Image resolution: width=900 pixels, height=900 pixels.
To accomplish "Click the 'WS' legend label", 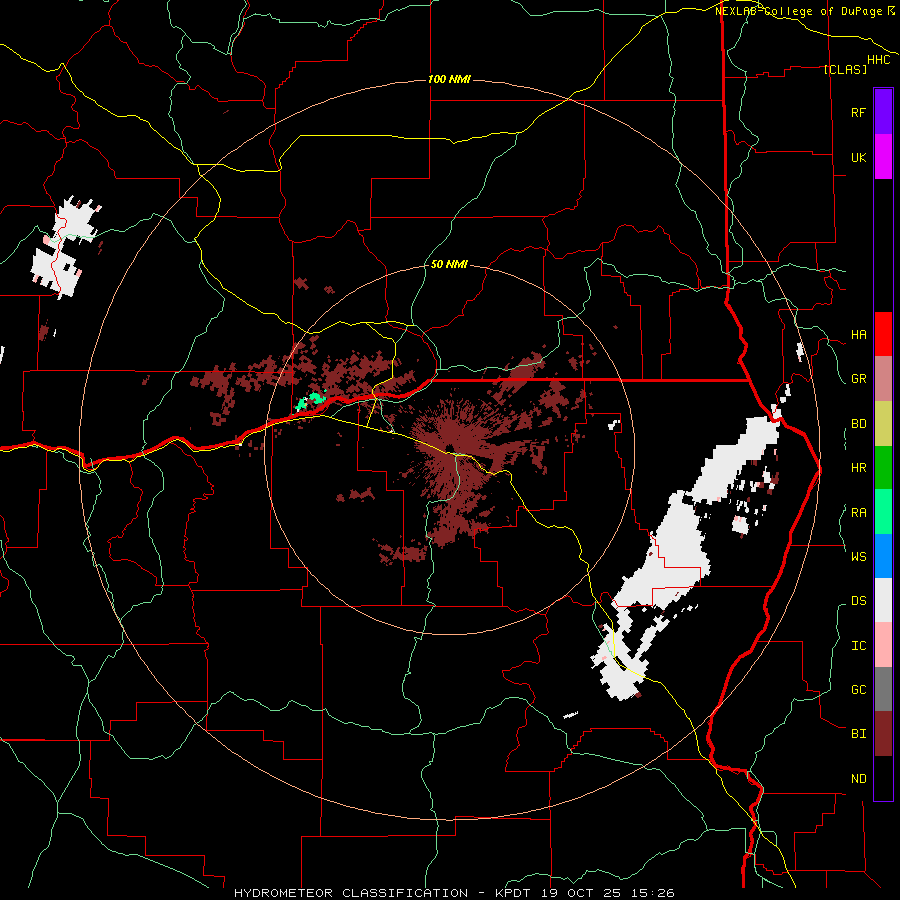I will click(x=858, y=556).
